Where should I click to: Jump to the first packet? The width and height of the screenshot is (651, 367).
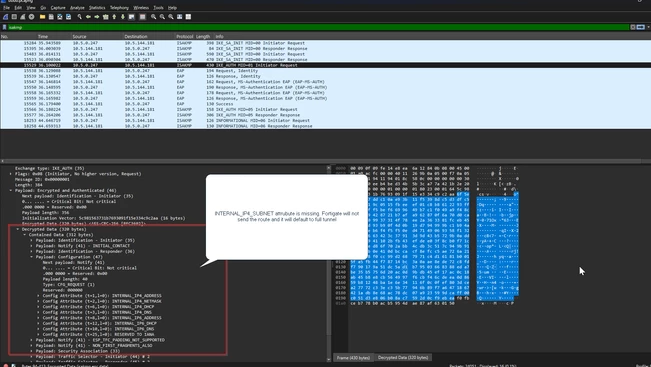(114, 17)
